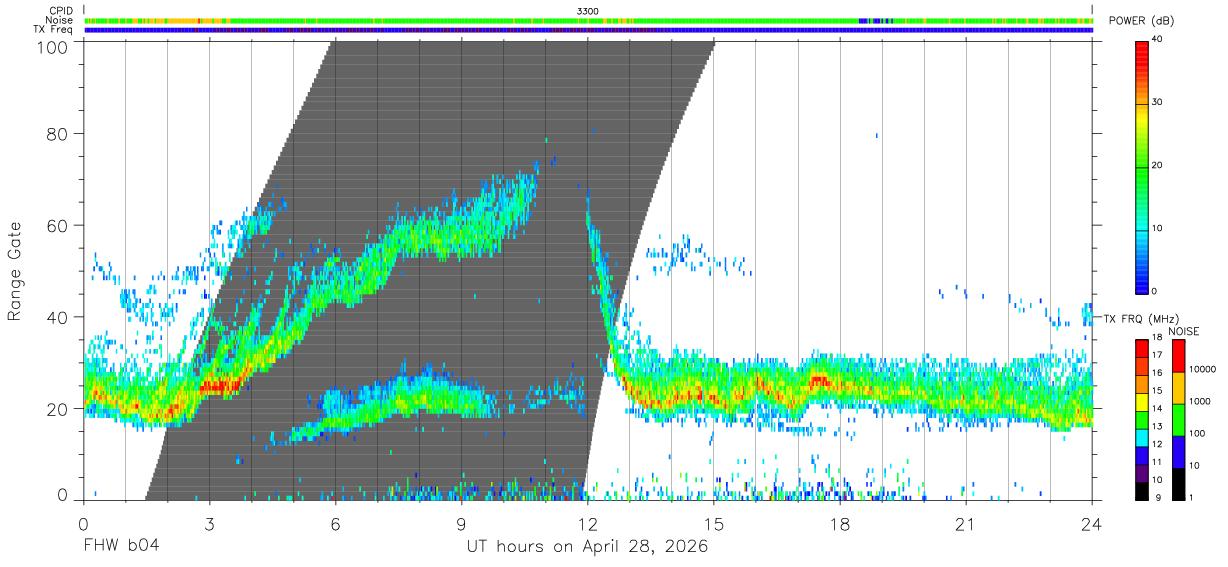Click the power scale 40 label
The width and height of the screenshot is (1228, 567).
[x=1158, y=39]
